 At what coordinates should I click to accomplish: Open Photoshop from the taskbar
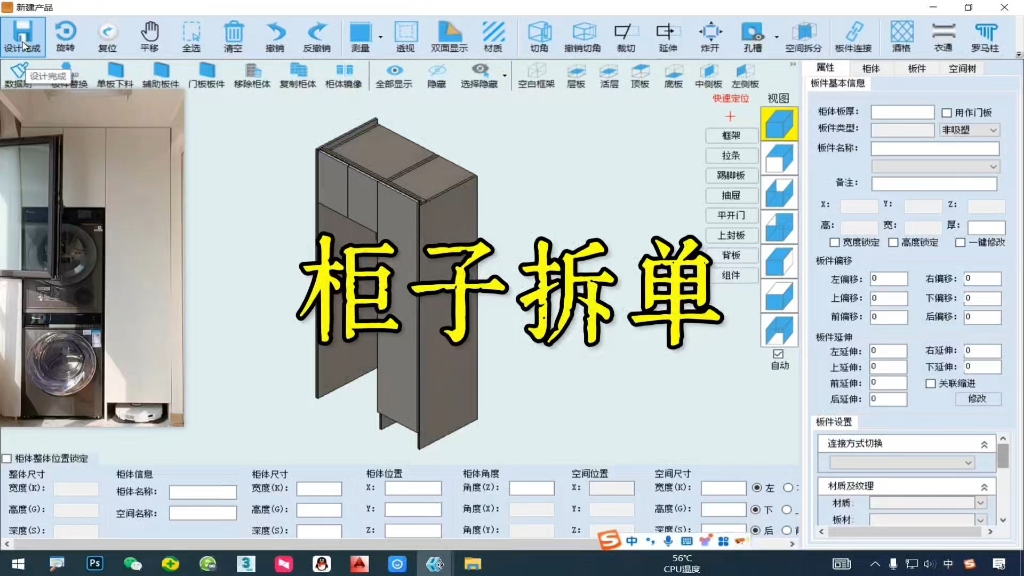coord(94,563)
